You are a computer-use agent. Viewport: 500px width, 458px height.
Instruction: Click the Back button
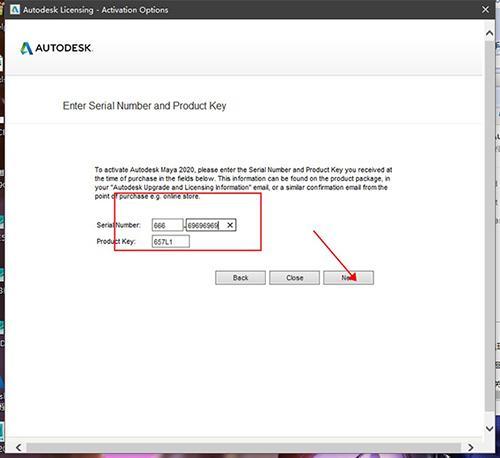(x=240, y=278)
